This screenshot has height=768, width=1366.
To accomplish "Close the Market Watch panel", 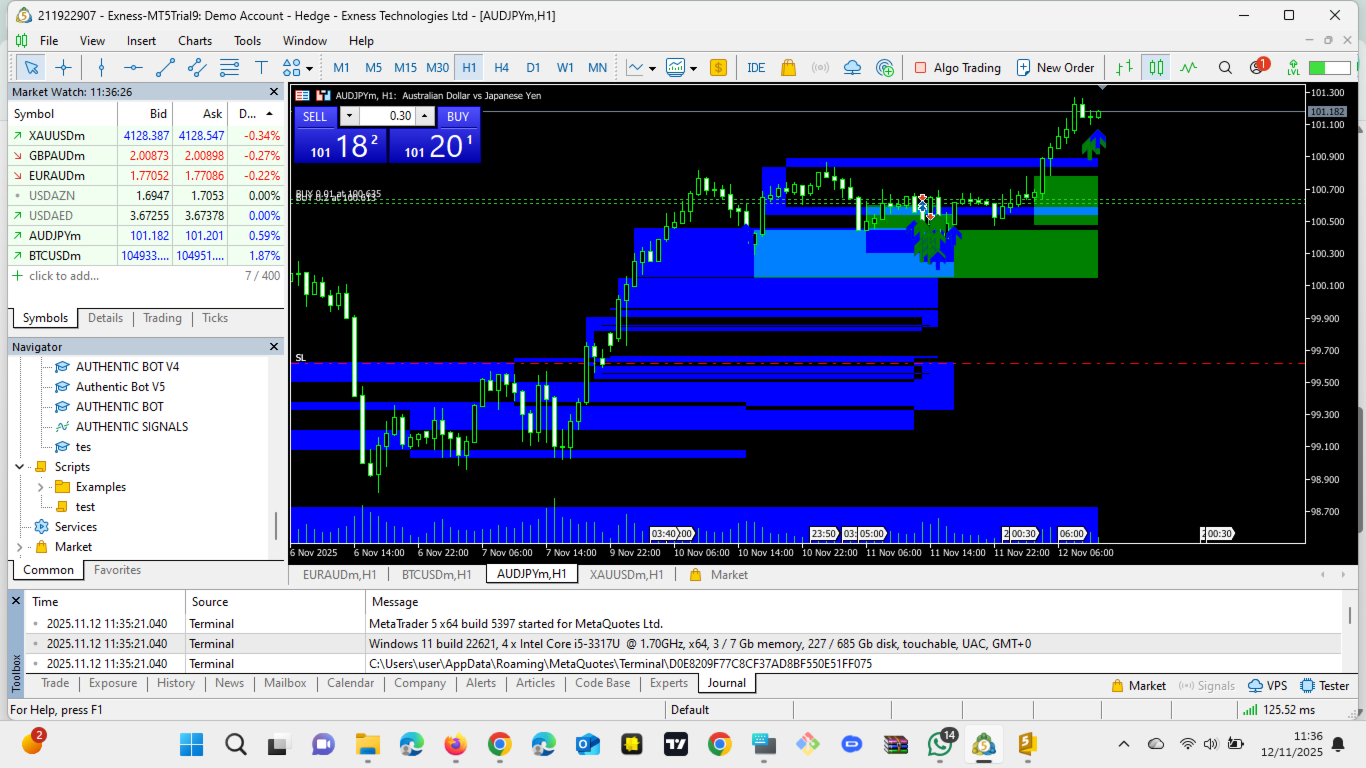I will (274, 91).
